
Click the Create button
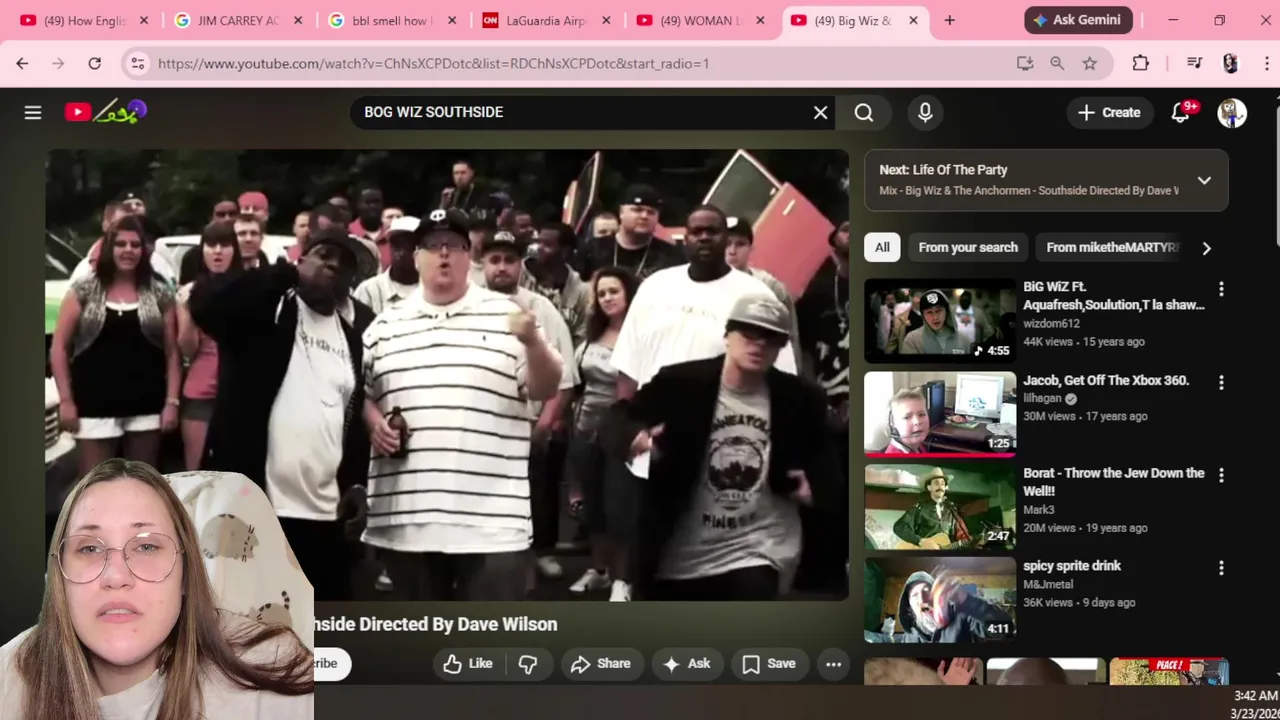click(x=1109, y=112)
